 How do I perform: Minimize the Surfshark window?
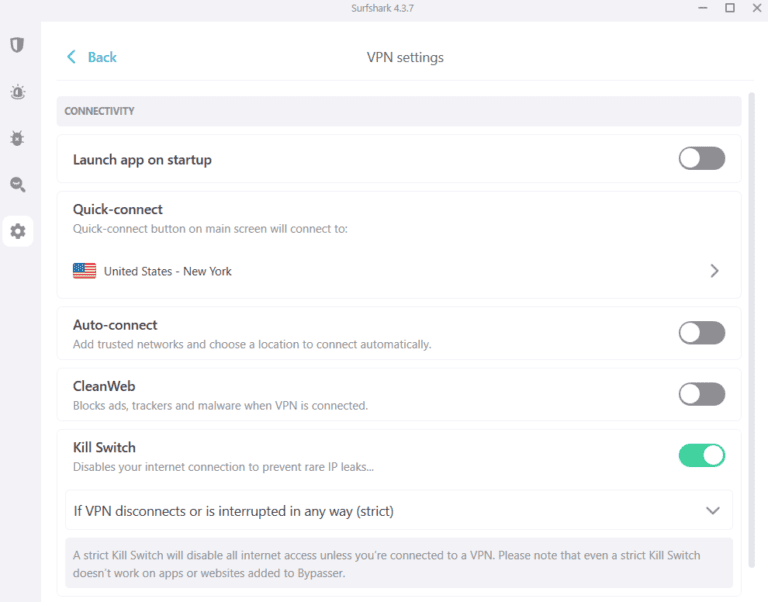click(x=702, y=8)
